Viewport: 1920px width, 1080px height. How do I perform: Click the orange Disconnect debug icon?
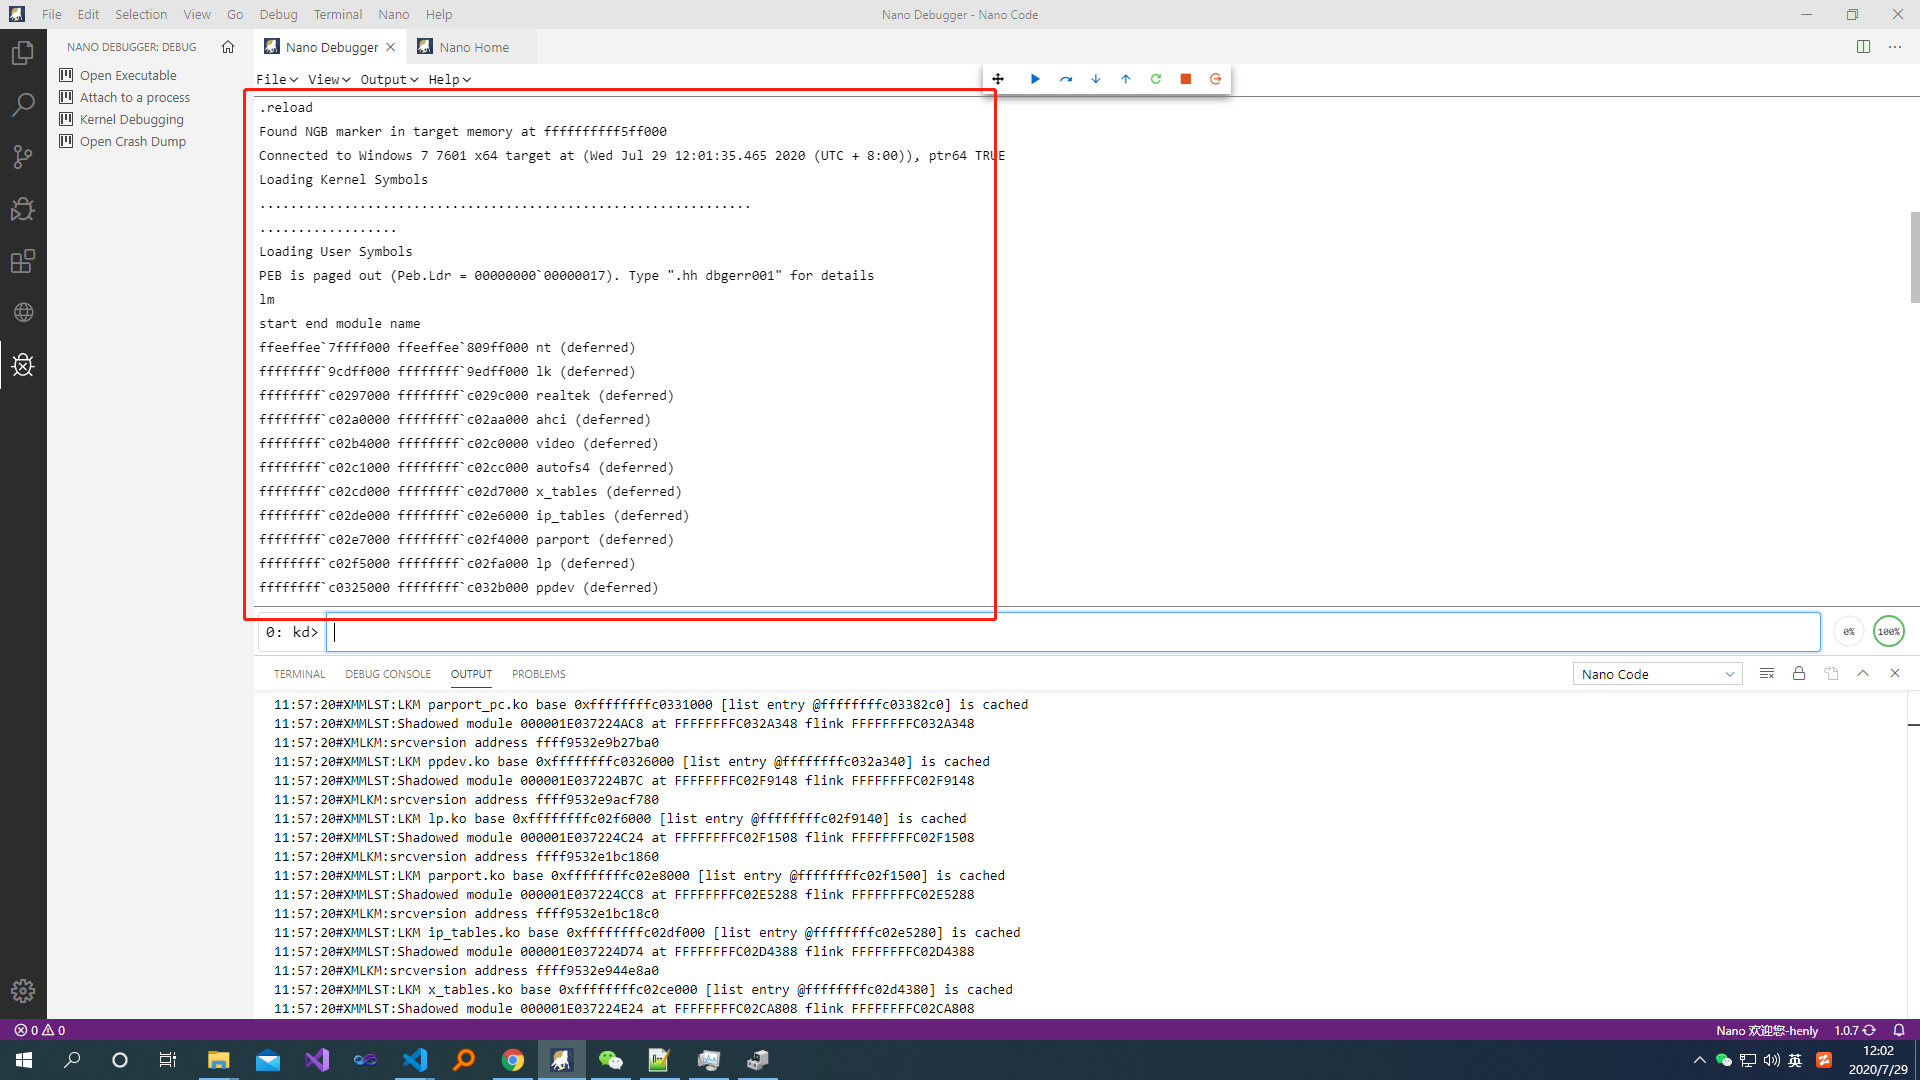[1216, 79]
